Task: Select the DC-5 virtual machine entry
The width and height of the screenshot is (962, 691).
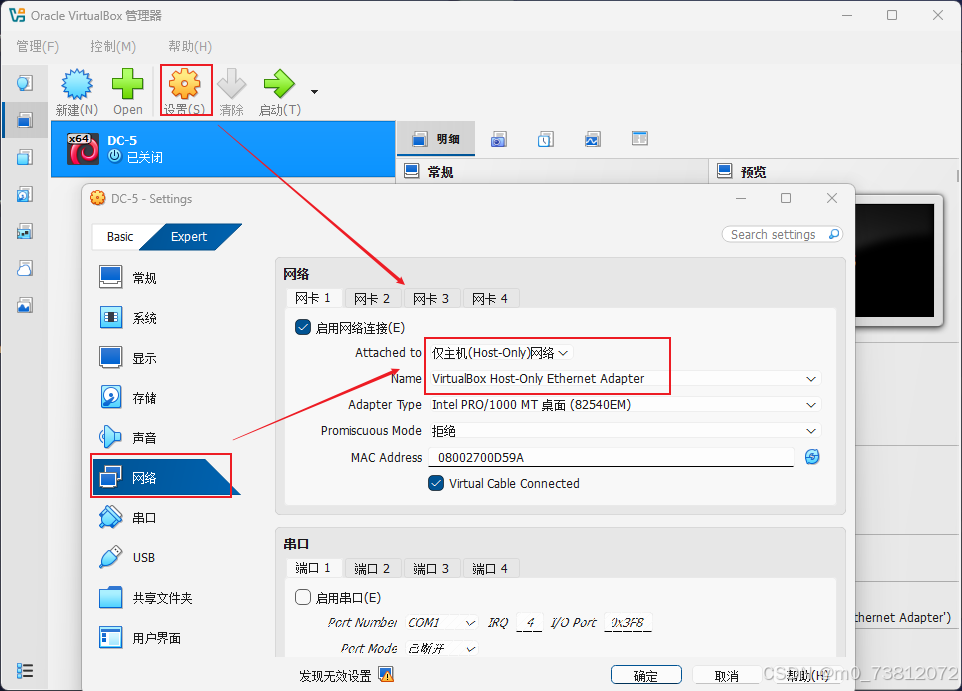Action: (x=223, y=149)
